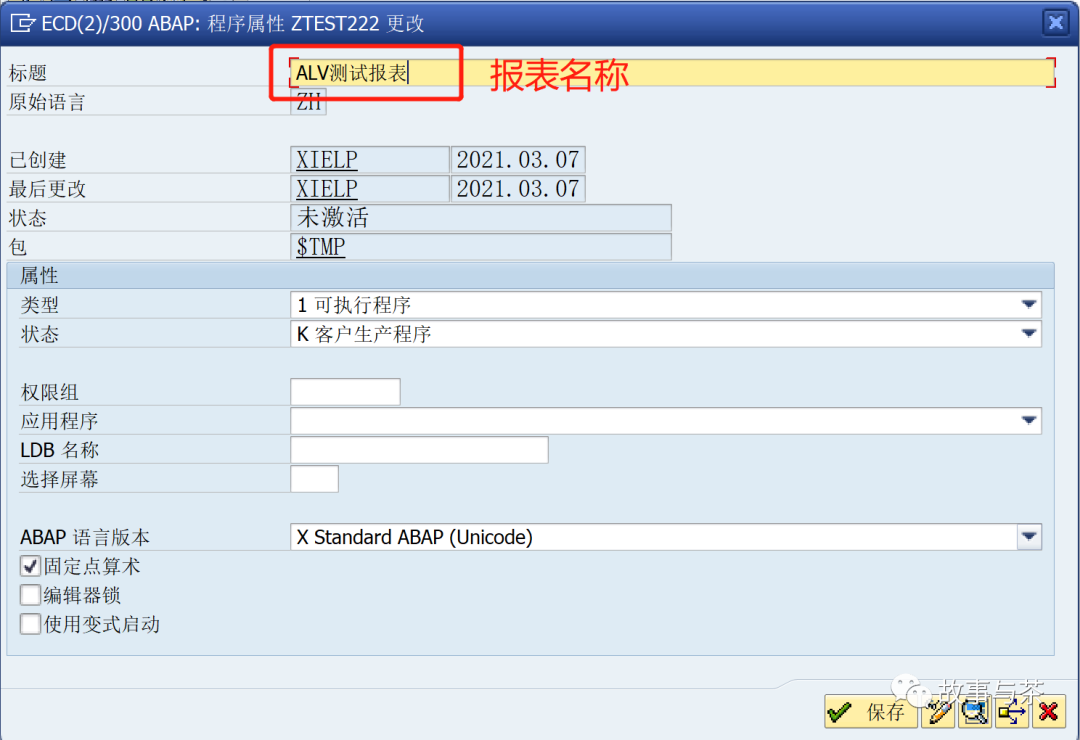Image resolution: width=1080 pixels, height=740 pixels.
Task: Click the $TMP package link
Action: point(320,247)
